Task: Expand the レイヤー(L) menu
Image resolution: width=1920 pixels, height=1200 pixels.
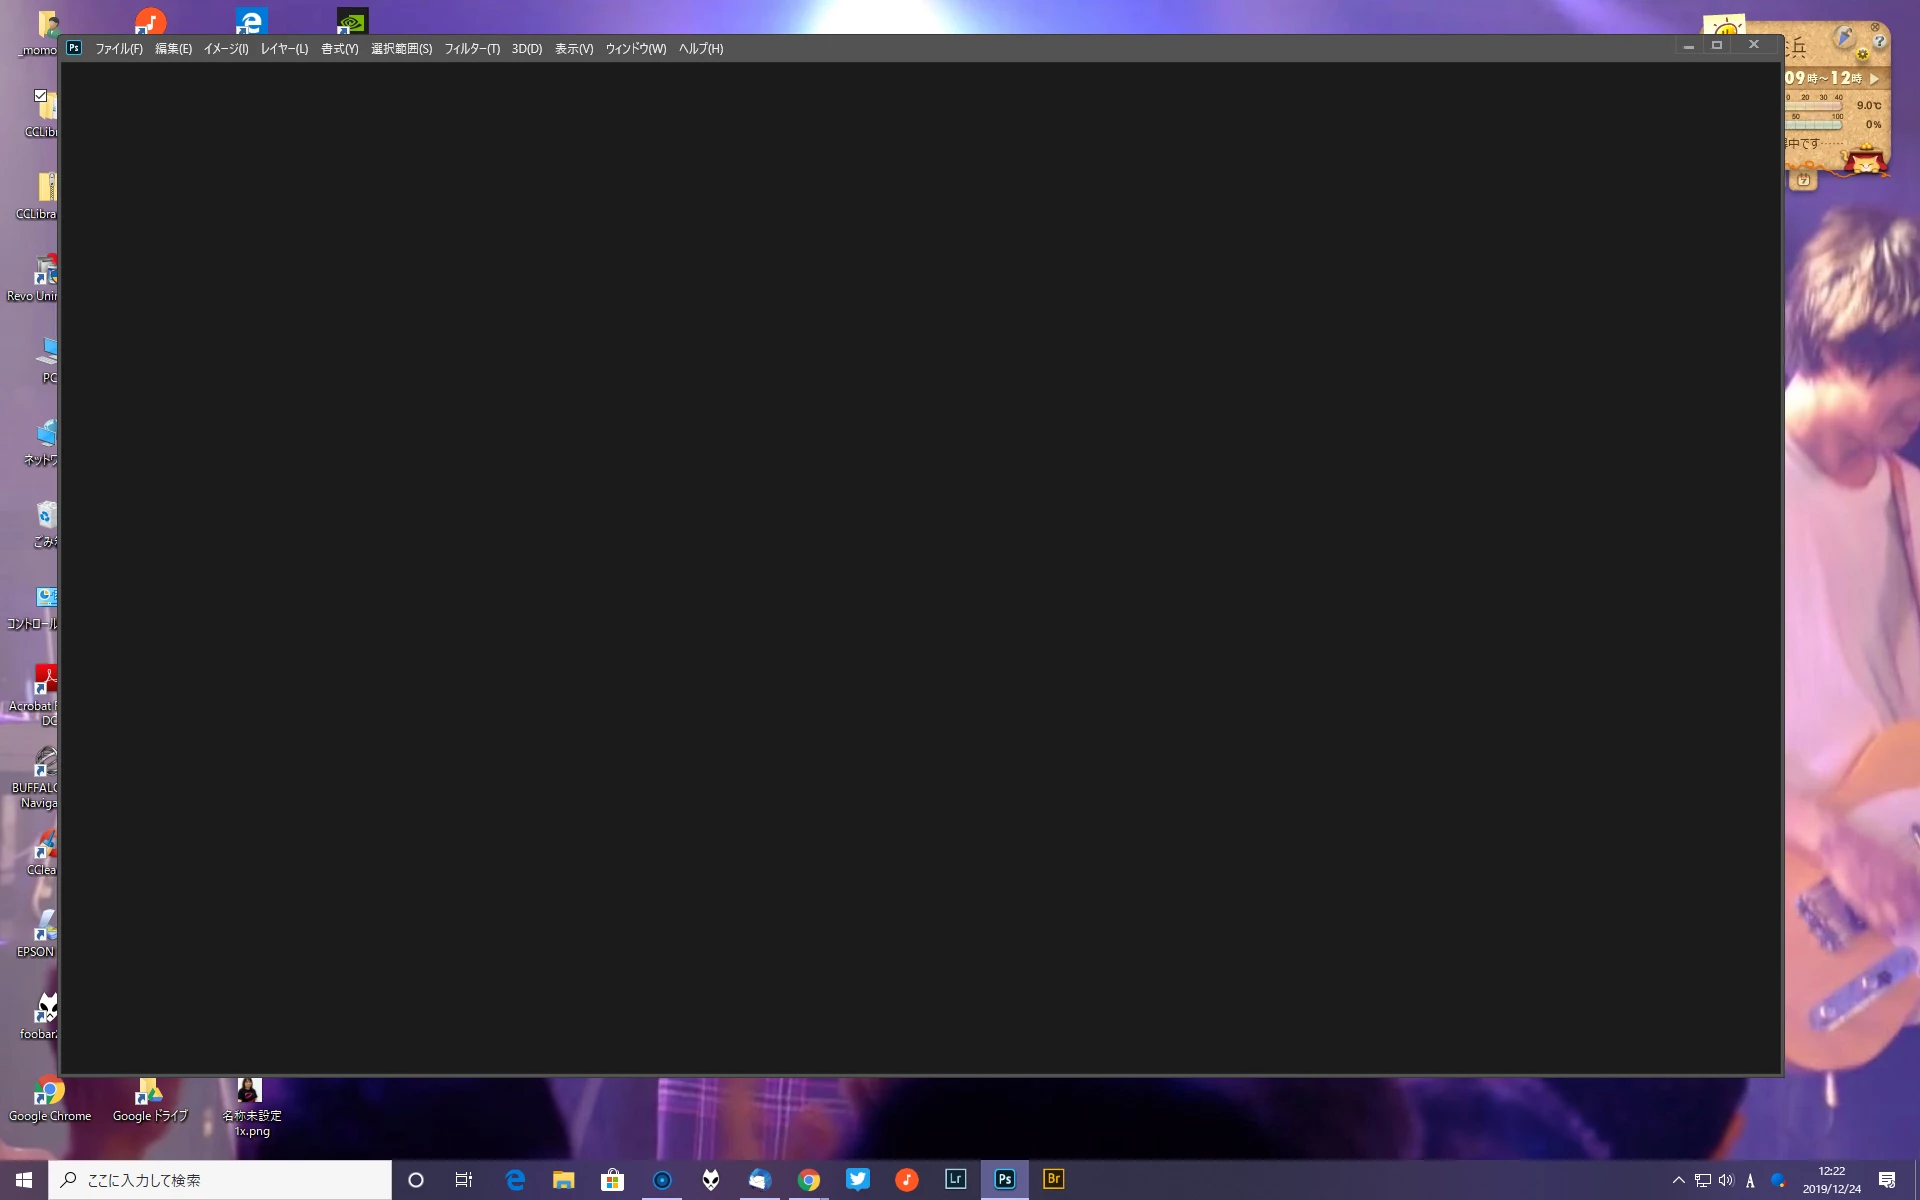Action: 284,49
